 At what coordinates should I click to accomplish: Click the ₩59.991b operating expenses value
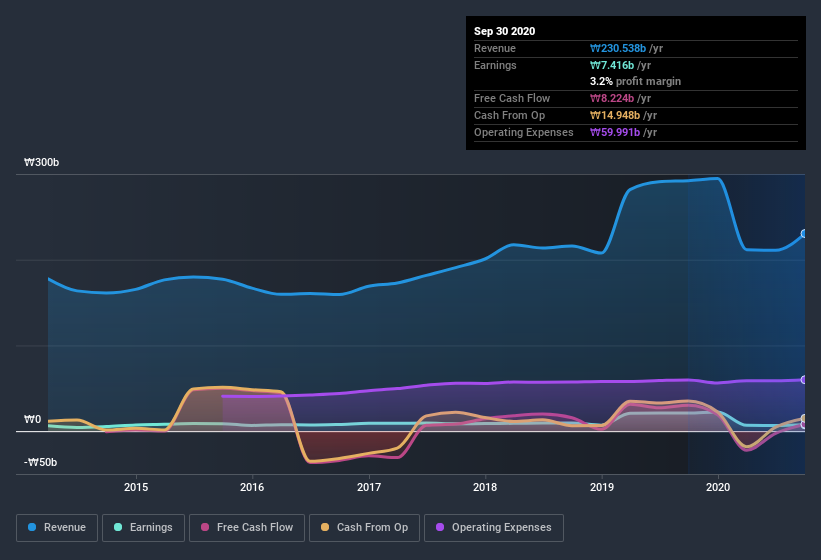(x=615, y=132)
